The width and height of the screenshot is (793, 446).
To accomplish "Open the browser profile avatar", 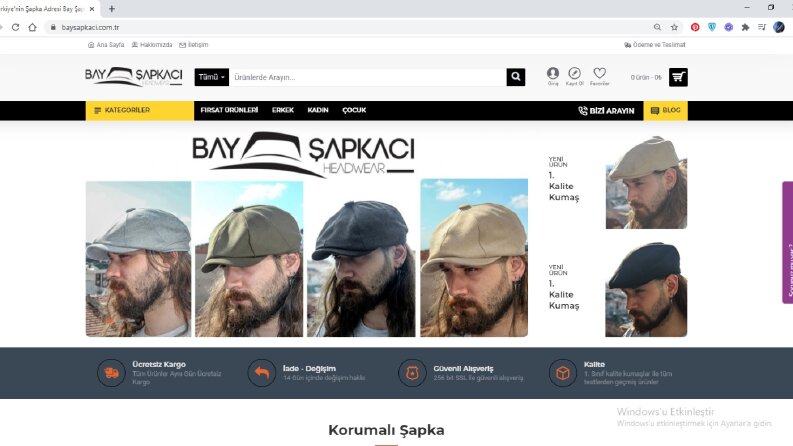I will 779,27.
